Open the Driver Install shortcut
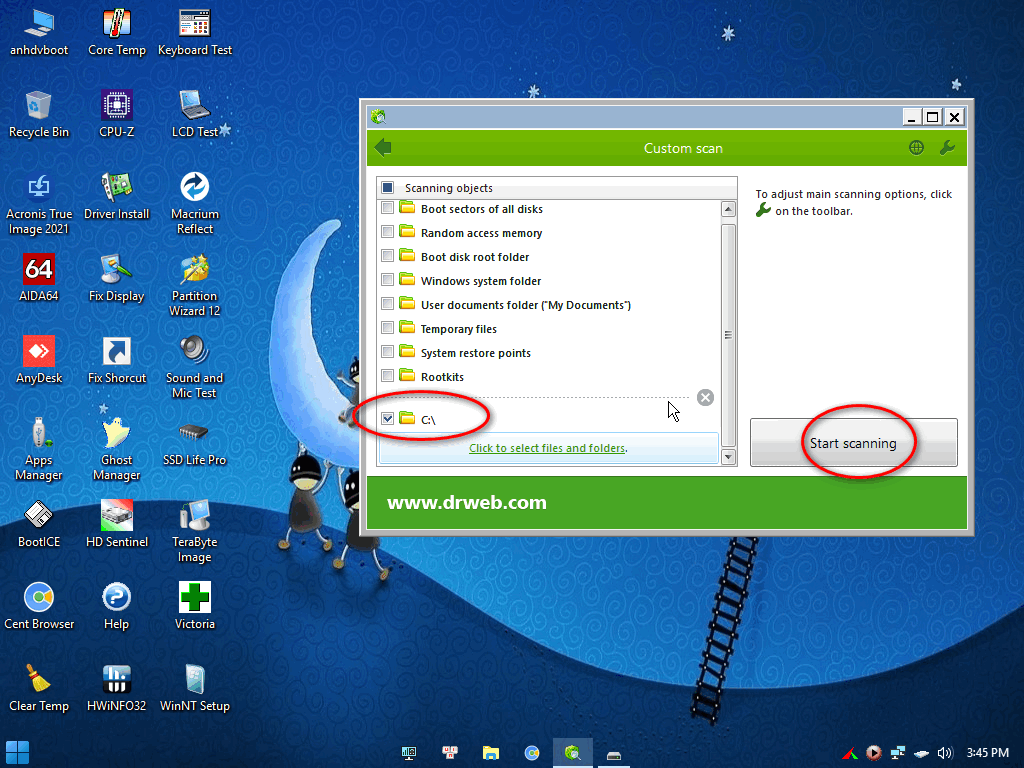Viewport: 1024px width, 768px height. click(117, 196)
